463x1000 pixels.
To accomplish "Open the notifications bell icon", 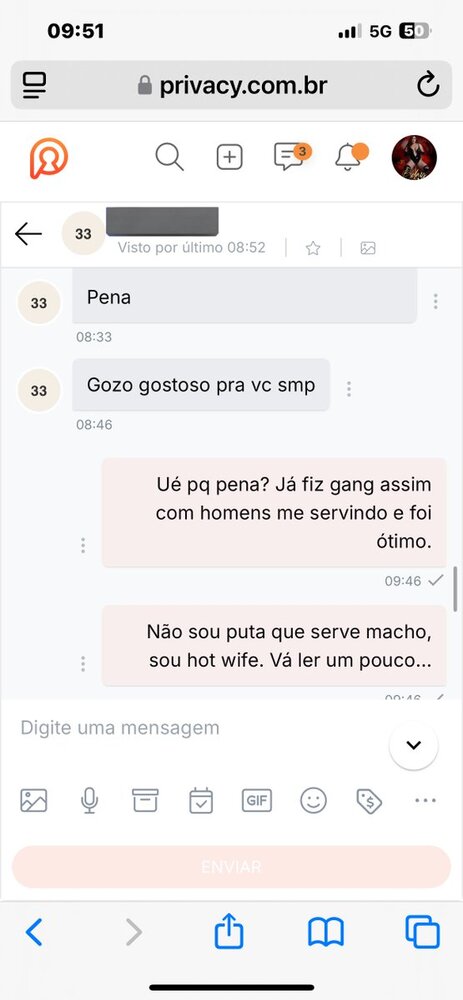I will pos(351,156).
